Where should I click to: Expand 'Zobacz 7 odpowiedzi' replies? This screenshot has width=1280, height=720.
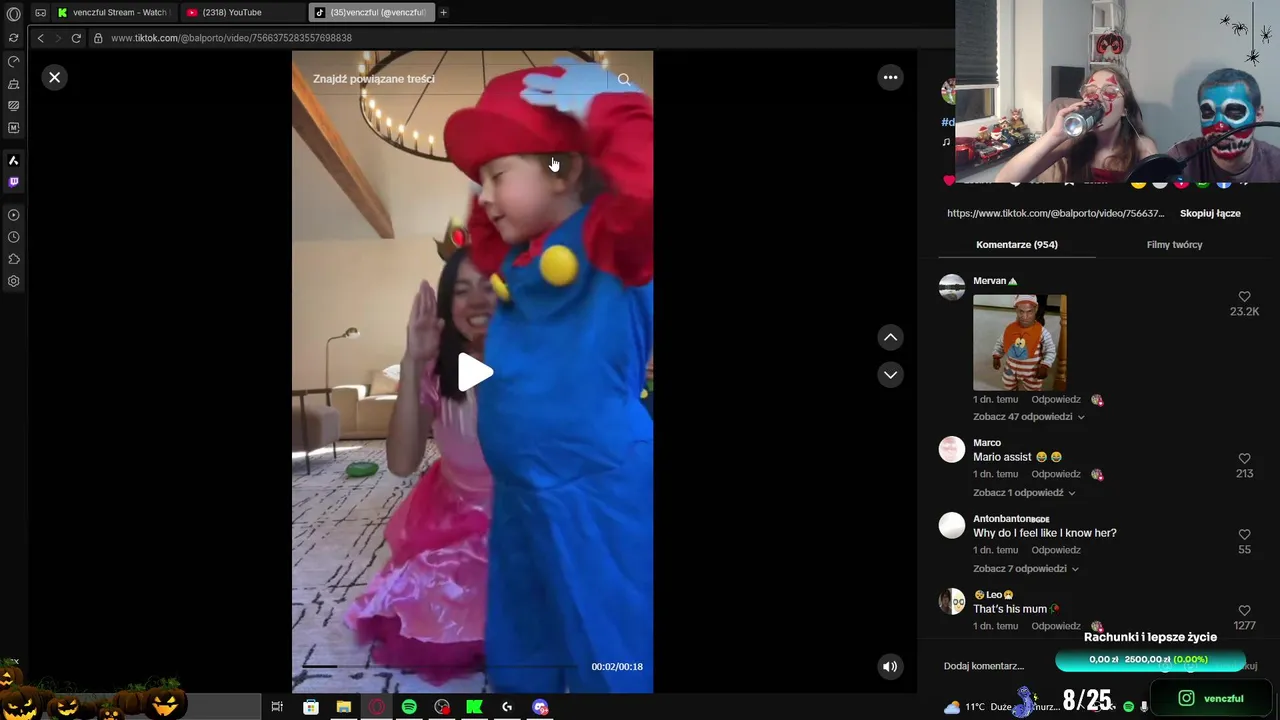coord(1026,569)
